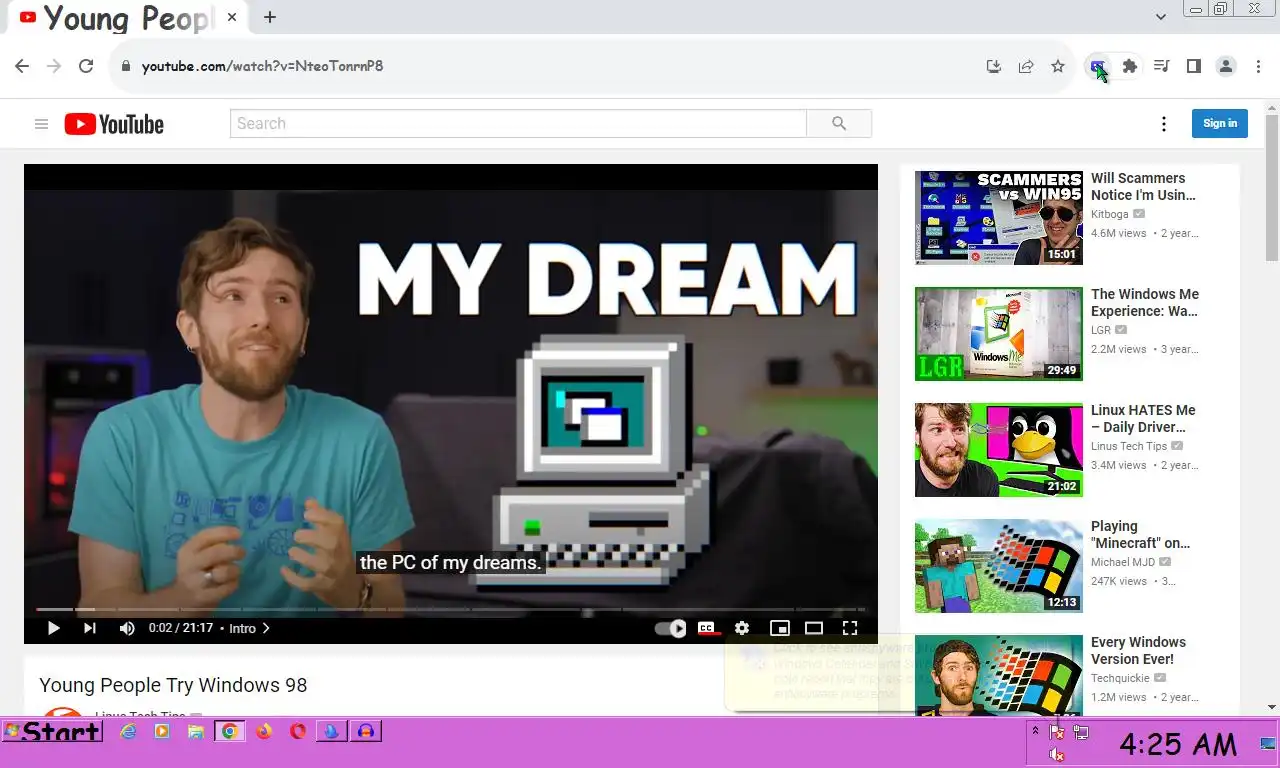Click the network tray icon
This screenshot has height=768, width=1280.
(x=1081, y=732)
